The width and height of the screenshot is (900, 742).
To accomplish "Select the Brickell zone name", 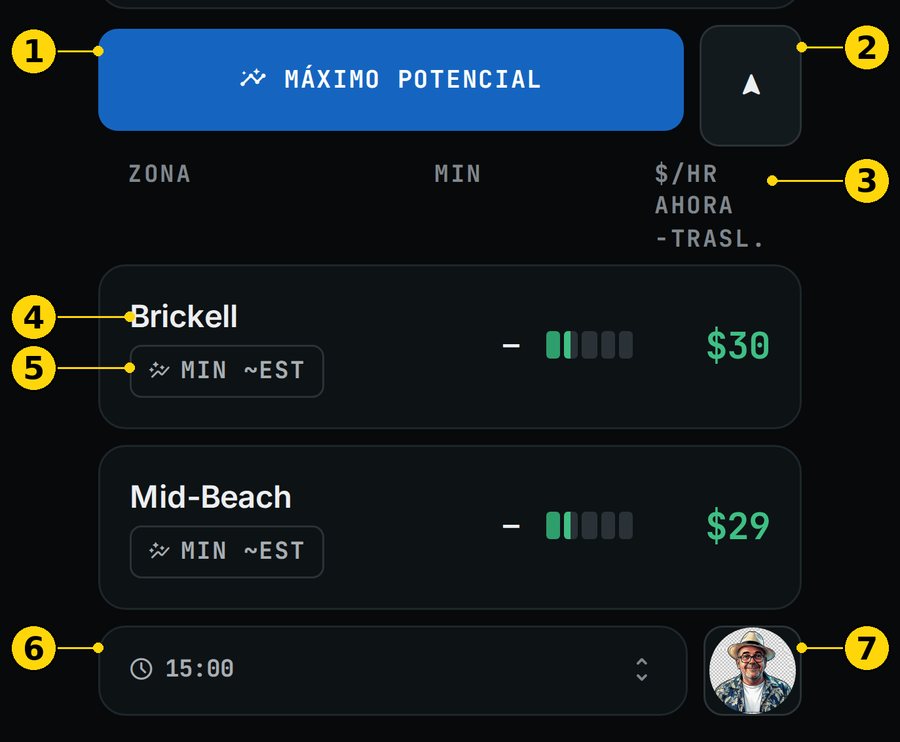I will pos(184,316).
